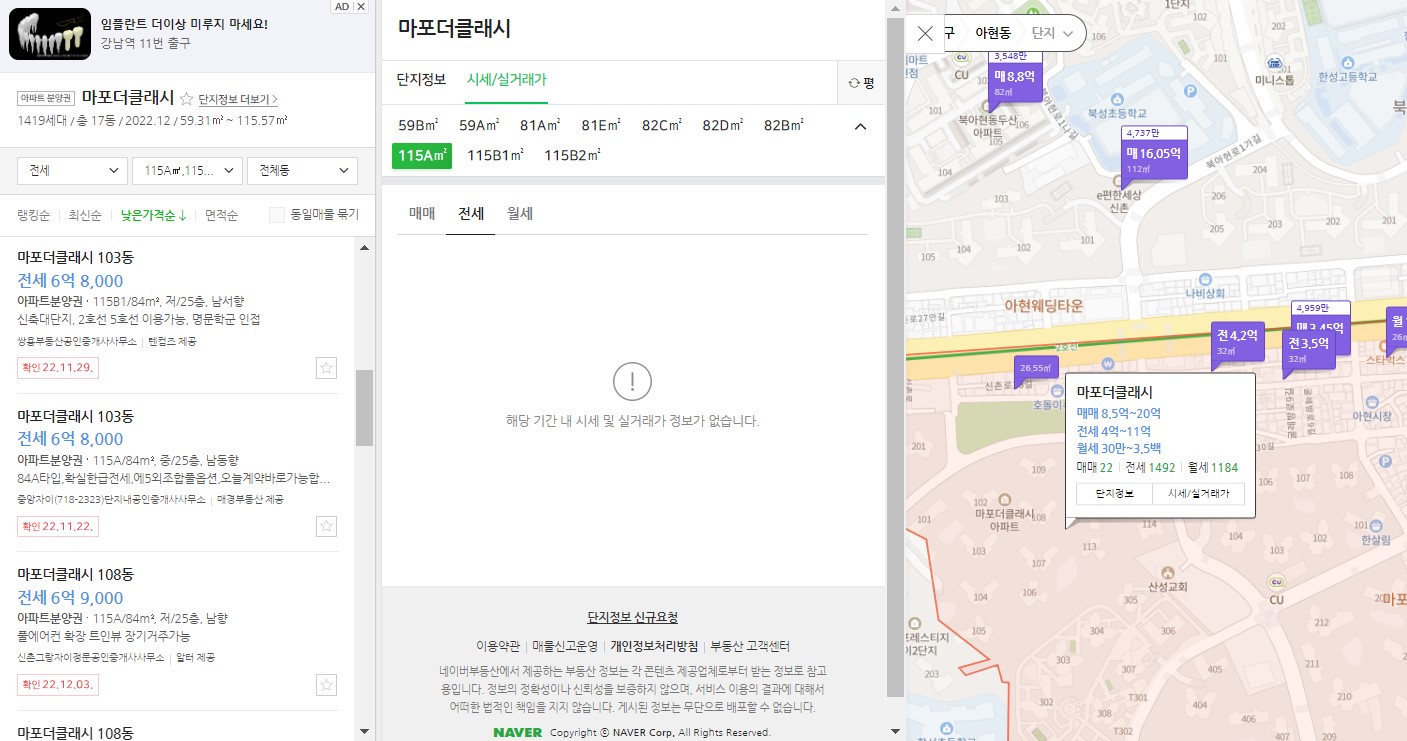This screenshot has width=1407, height=741.
Task: Open the 단지정보 신규요청 link
Action: click(x=633, y=618)
